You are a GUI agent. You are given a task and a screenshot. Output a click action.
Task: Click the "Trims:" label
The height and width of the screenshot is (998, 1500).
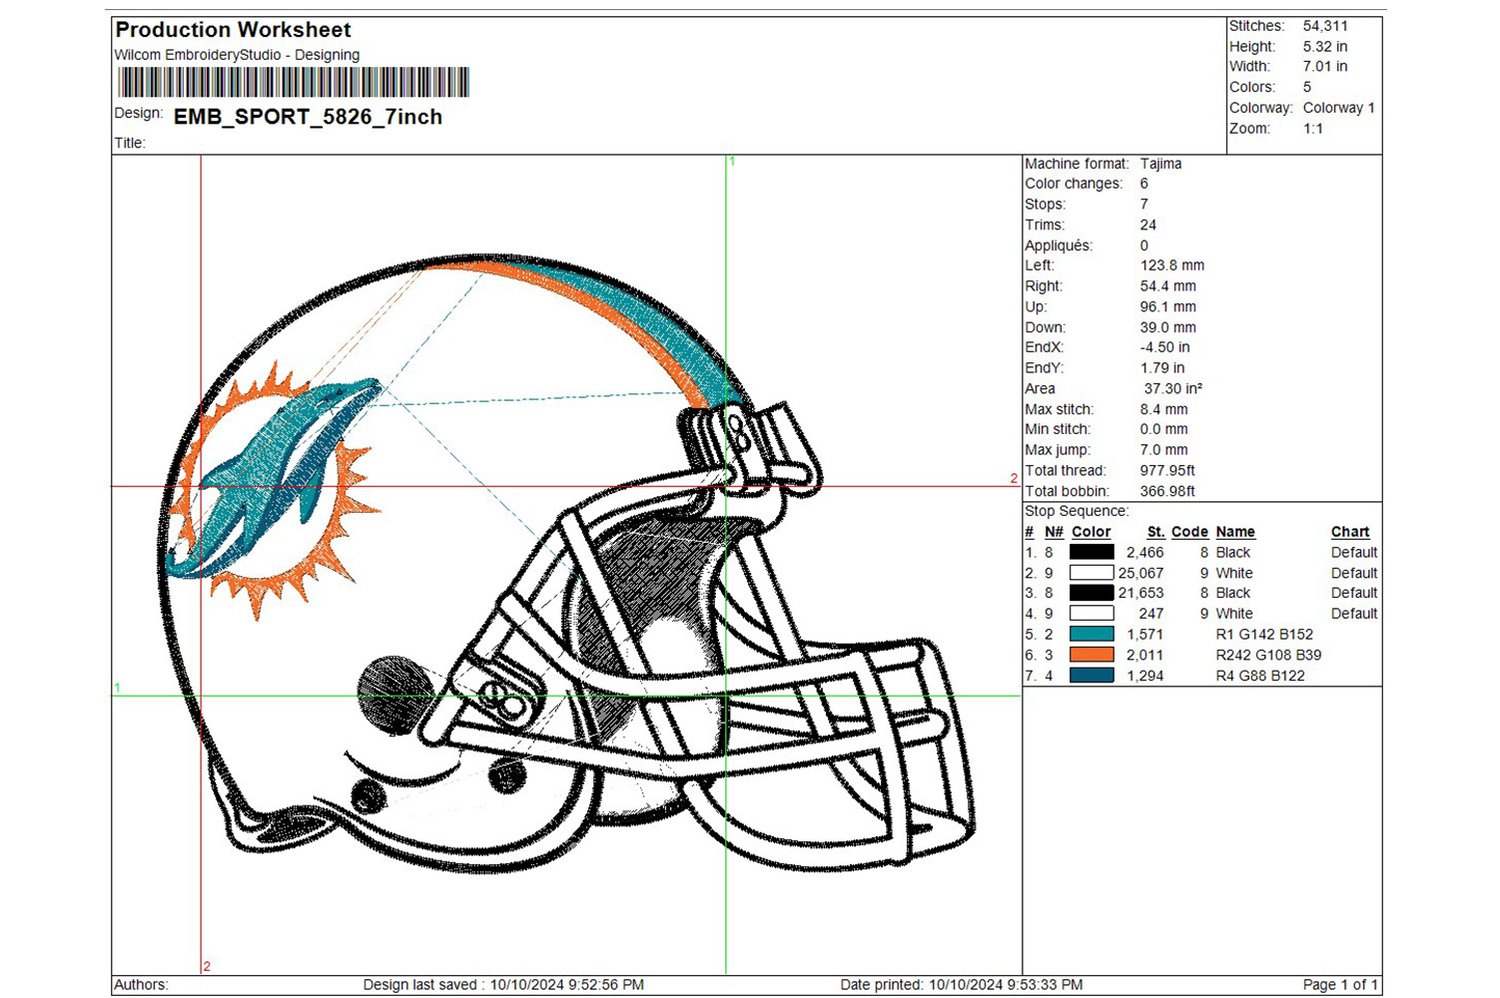[1045, 225]
